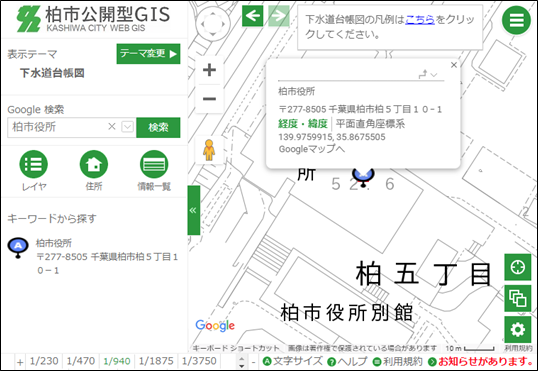Go back with the left arrow button
The width and height of the screenshot is (538, 371).
coord(253,16)
